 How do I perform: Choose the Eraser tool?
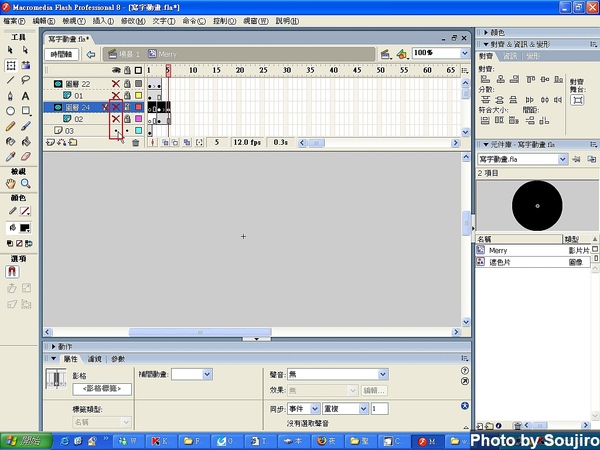pos(25,156)
